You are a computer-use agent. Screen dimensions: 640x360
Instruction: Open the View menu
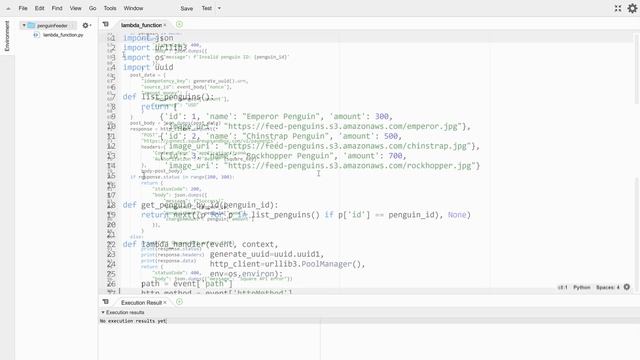pyautogui.click(x=76, y=8)
